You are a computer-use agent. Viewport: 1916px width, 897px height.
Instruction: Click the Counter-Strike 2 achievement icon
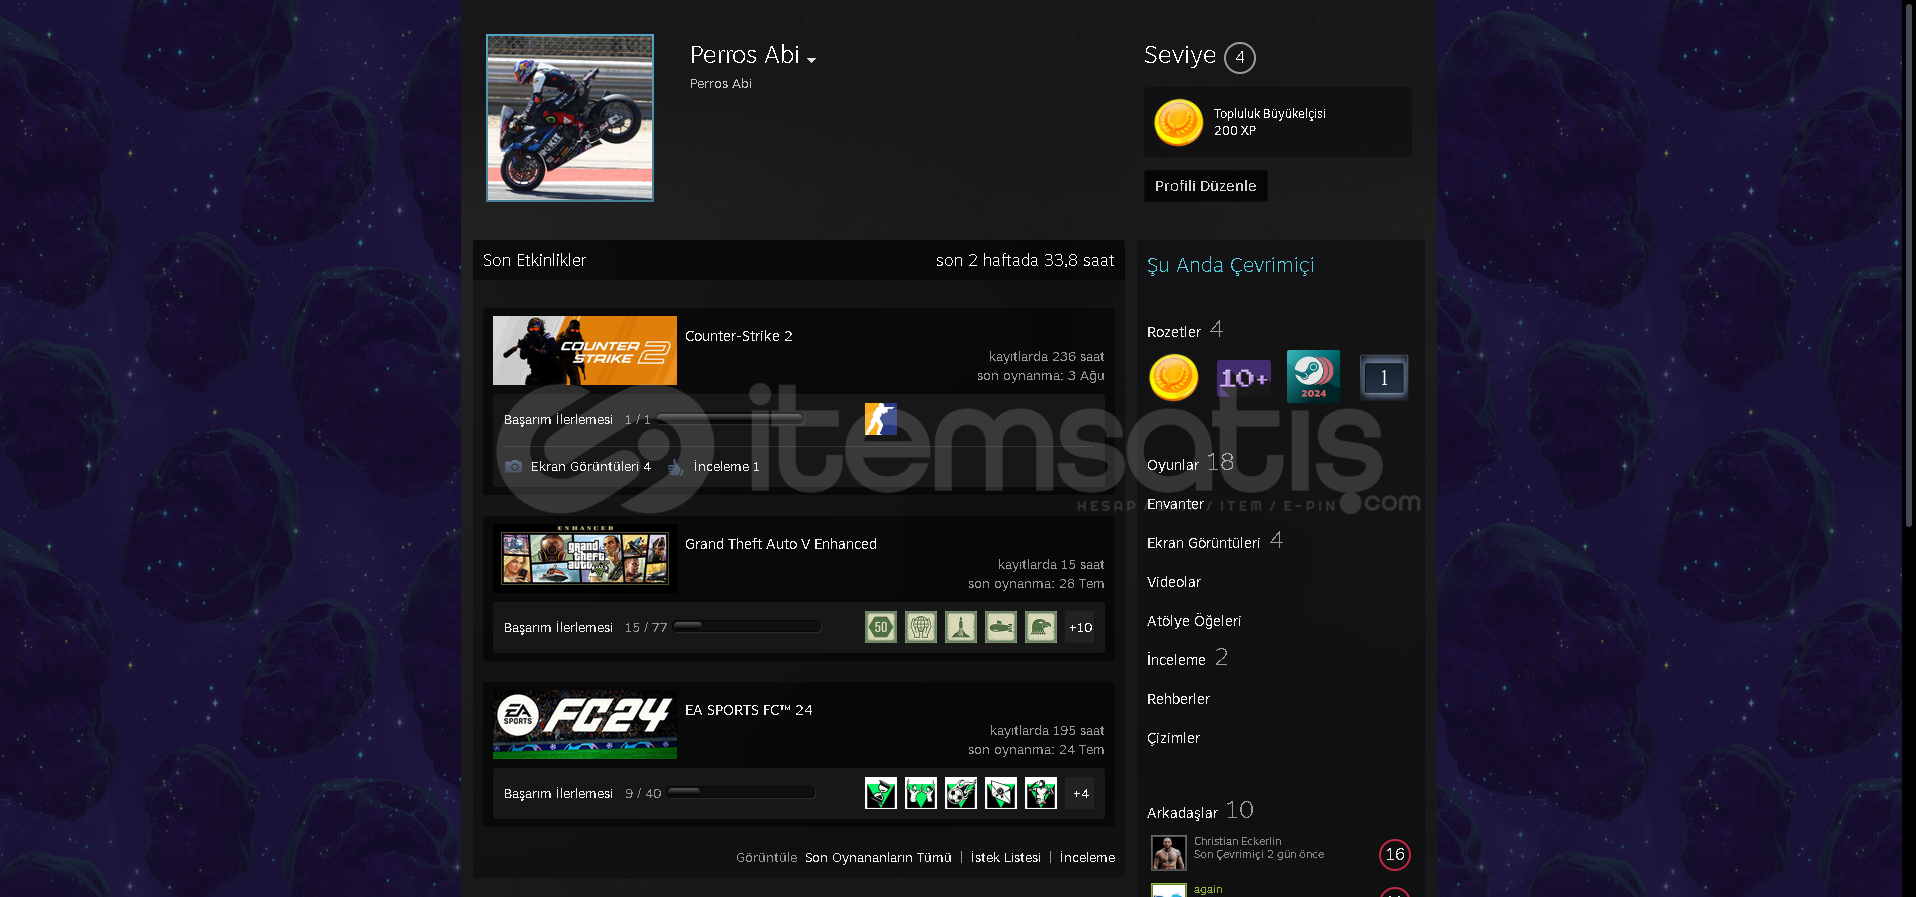pyautogui.click(x=881, y=419)
